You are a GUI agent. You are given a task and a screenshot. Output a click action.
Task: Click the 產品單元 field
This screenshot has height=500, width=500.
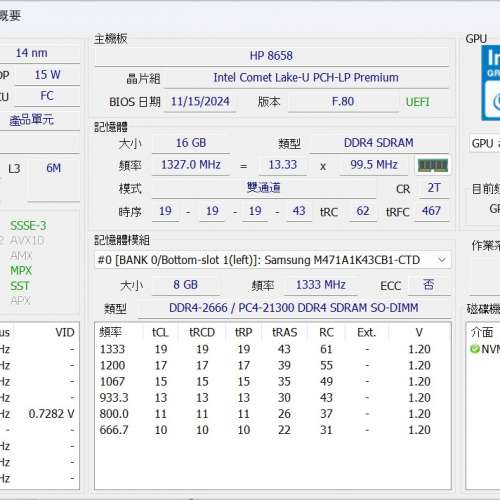[x=32, y=120]
